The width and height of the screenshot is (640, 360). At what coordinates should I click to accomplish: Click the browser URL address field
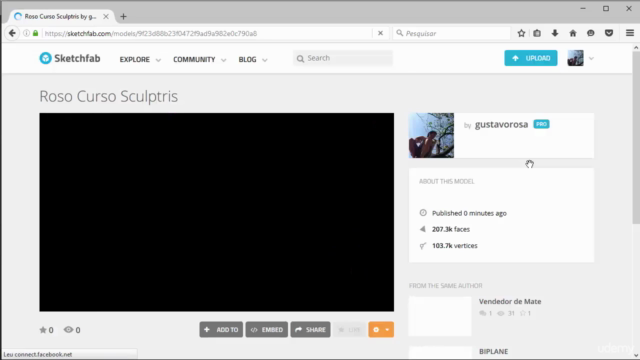coord(208,33)
